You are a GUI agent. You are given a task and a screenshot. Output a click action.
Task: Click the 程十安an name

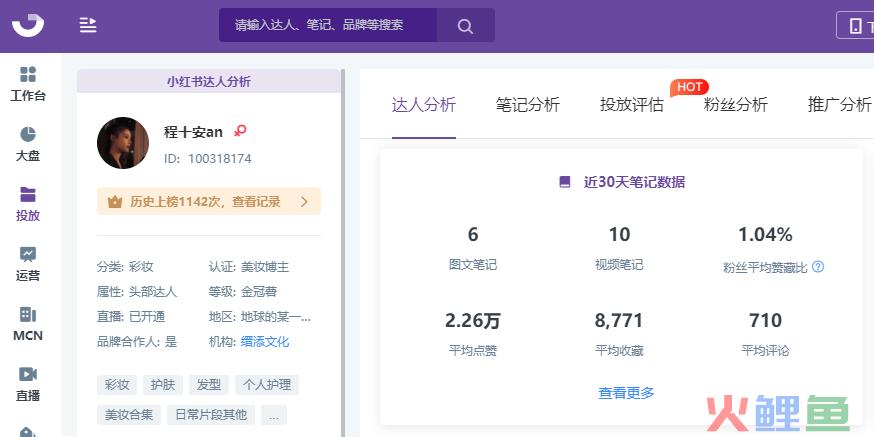[x=193, y=132]
